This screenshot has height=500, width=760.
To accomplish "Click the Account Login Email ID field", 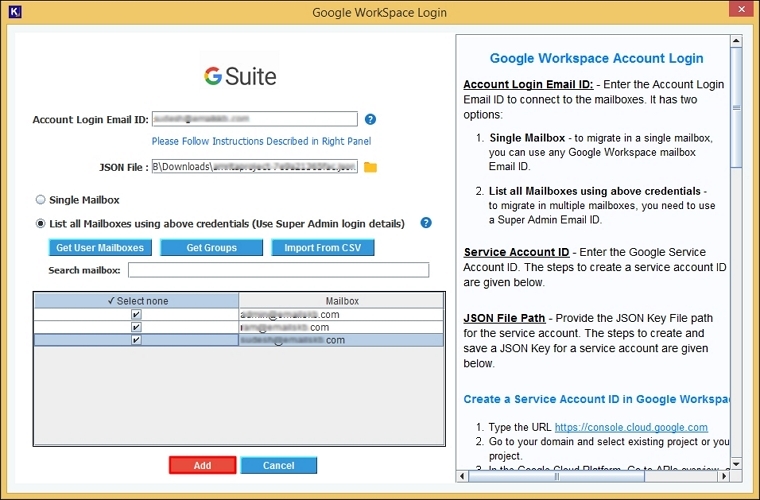I will tap(254, 119).
